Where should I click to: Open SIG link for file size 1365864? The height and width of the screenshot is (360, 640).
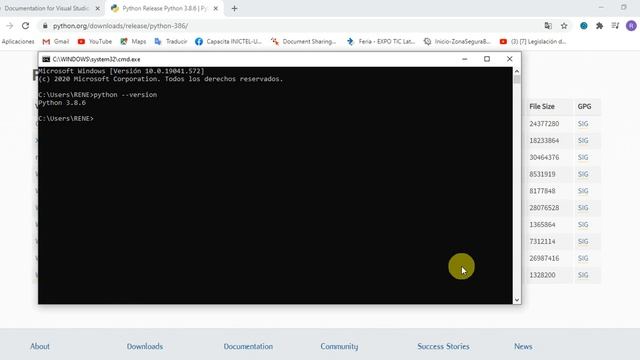(583, 224)
